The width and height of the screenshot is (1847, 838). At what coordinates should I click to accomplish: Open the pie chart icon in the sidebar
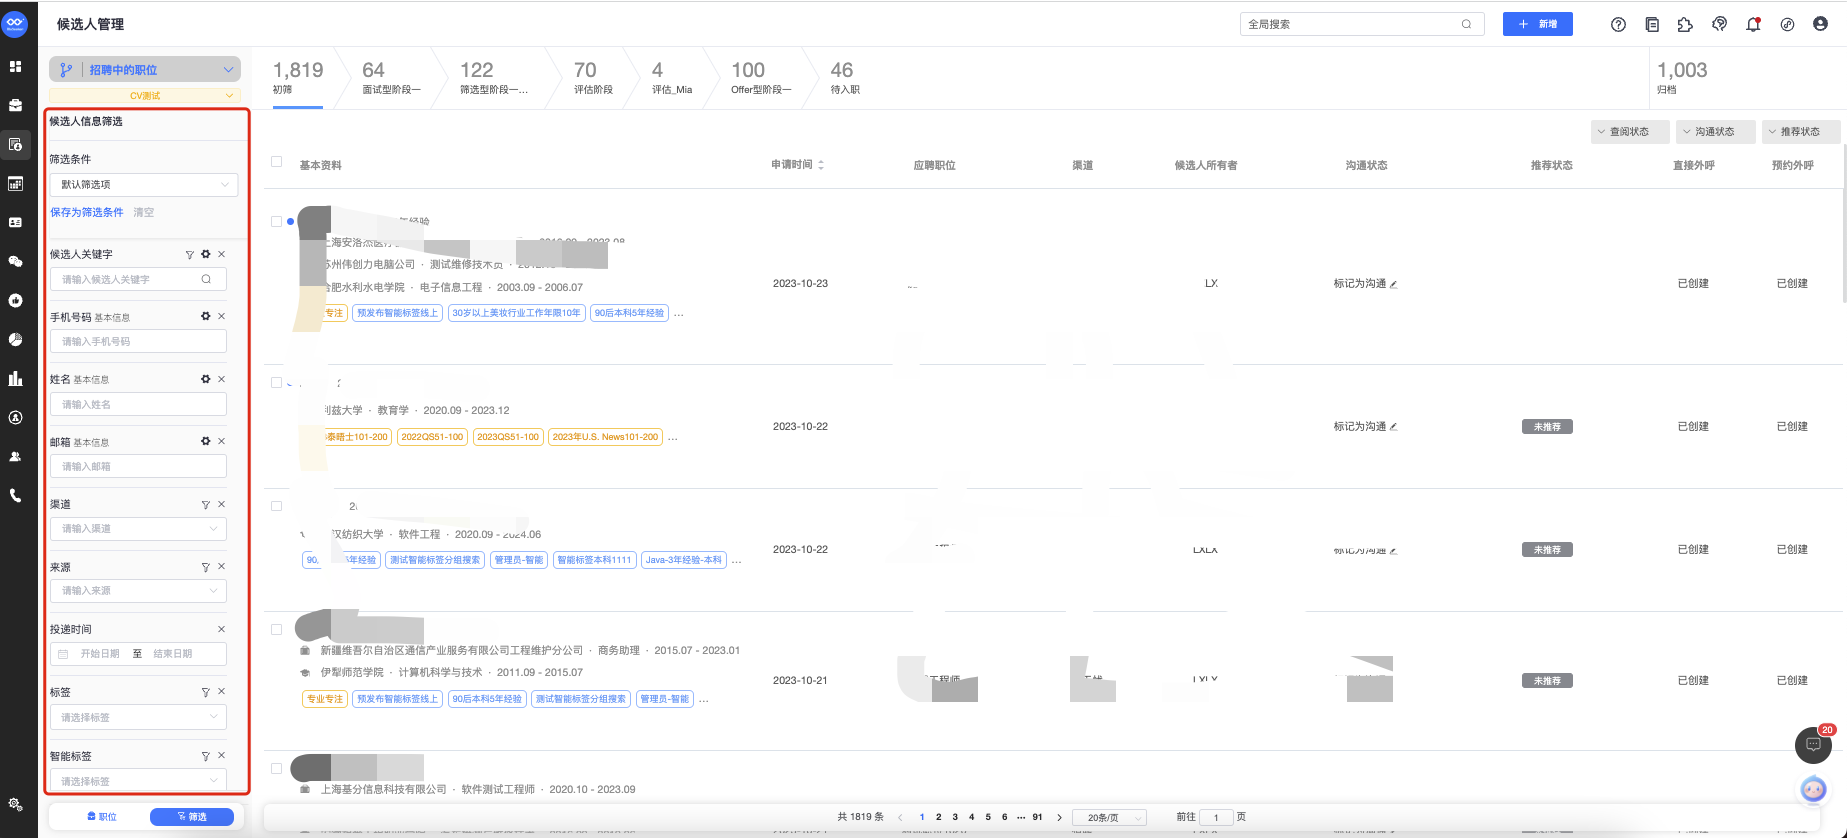click(x=15, y=340)
